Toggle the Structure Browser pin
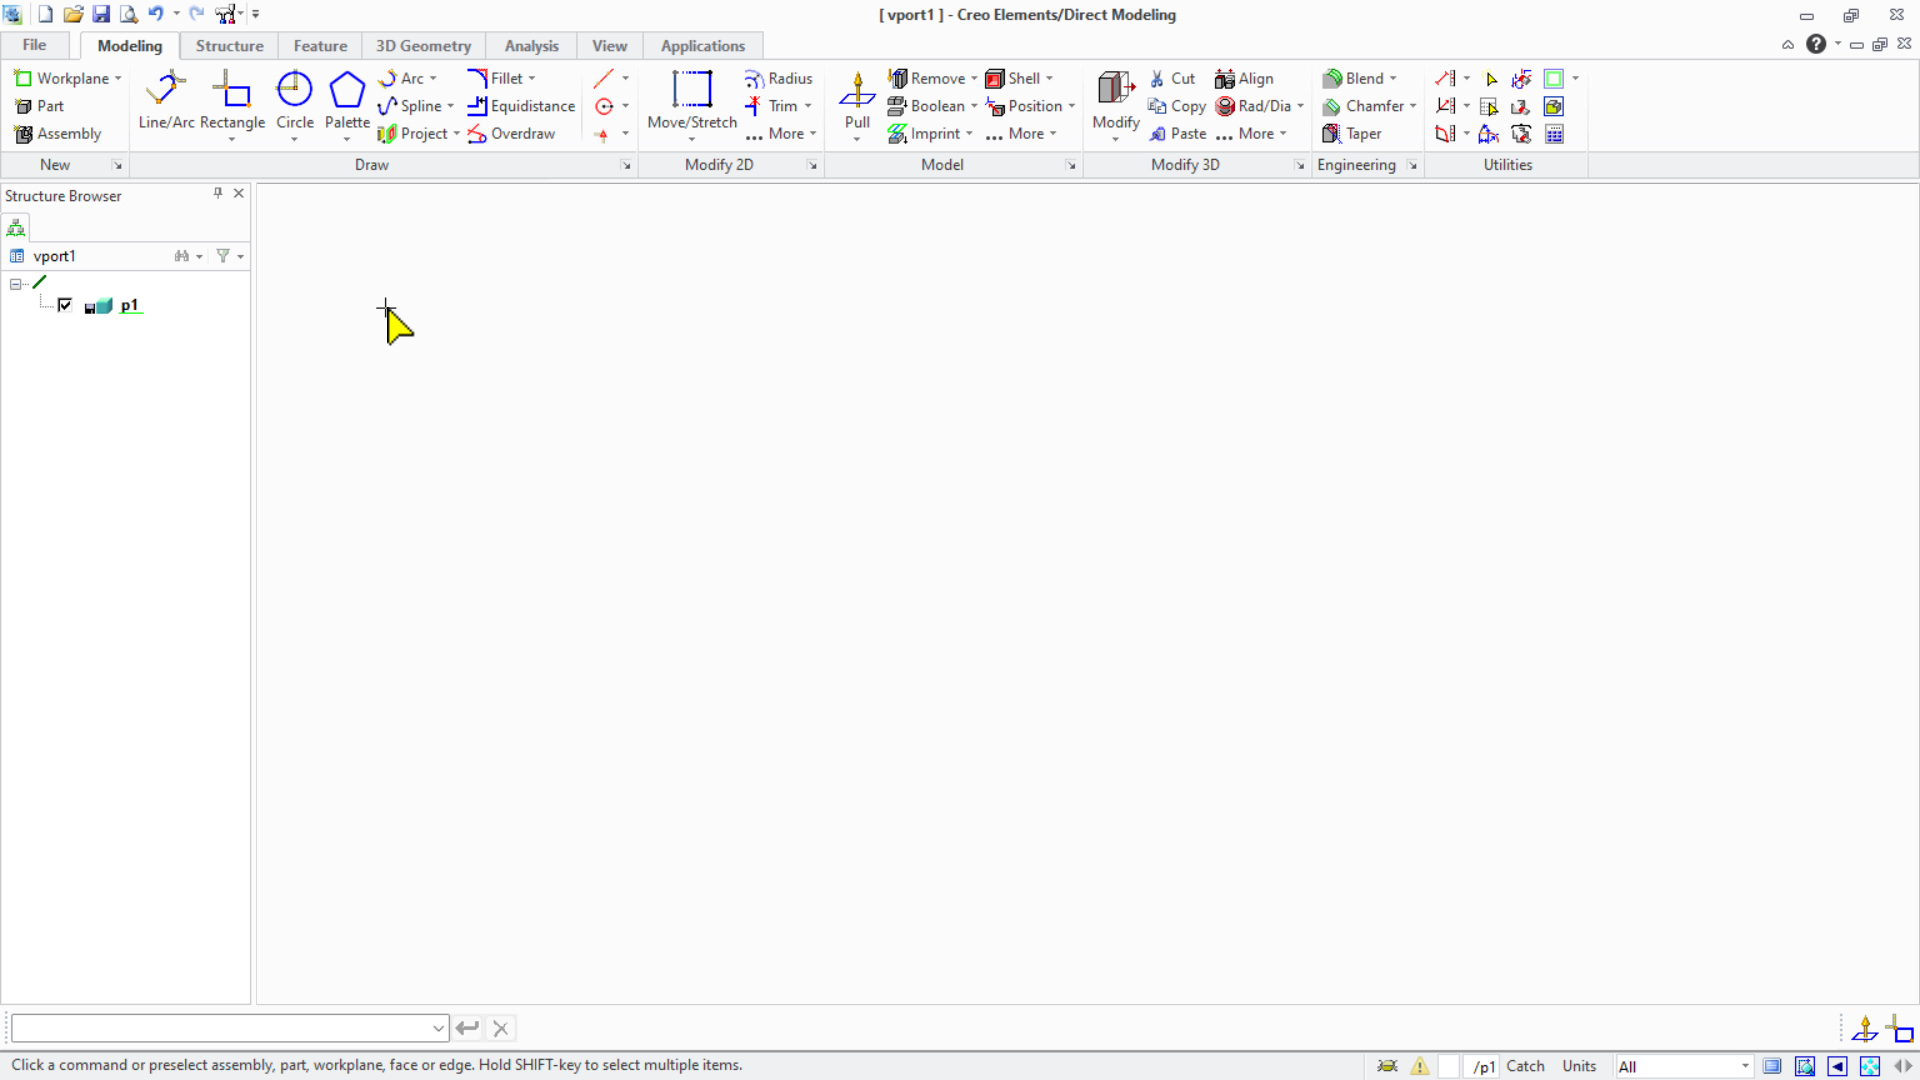 tap(216, 193)
